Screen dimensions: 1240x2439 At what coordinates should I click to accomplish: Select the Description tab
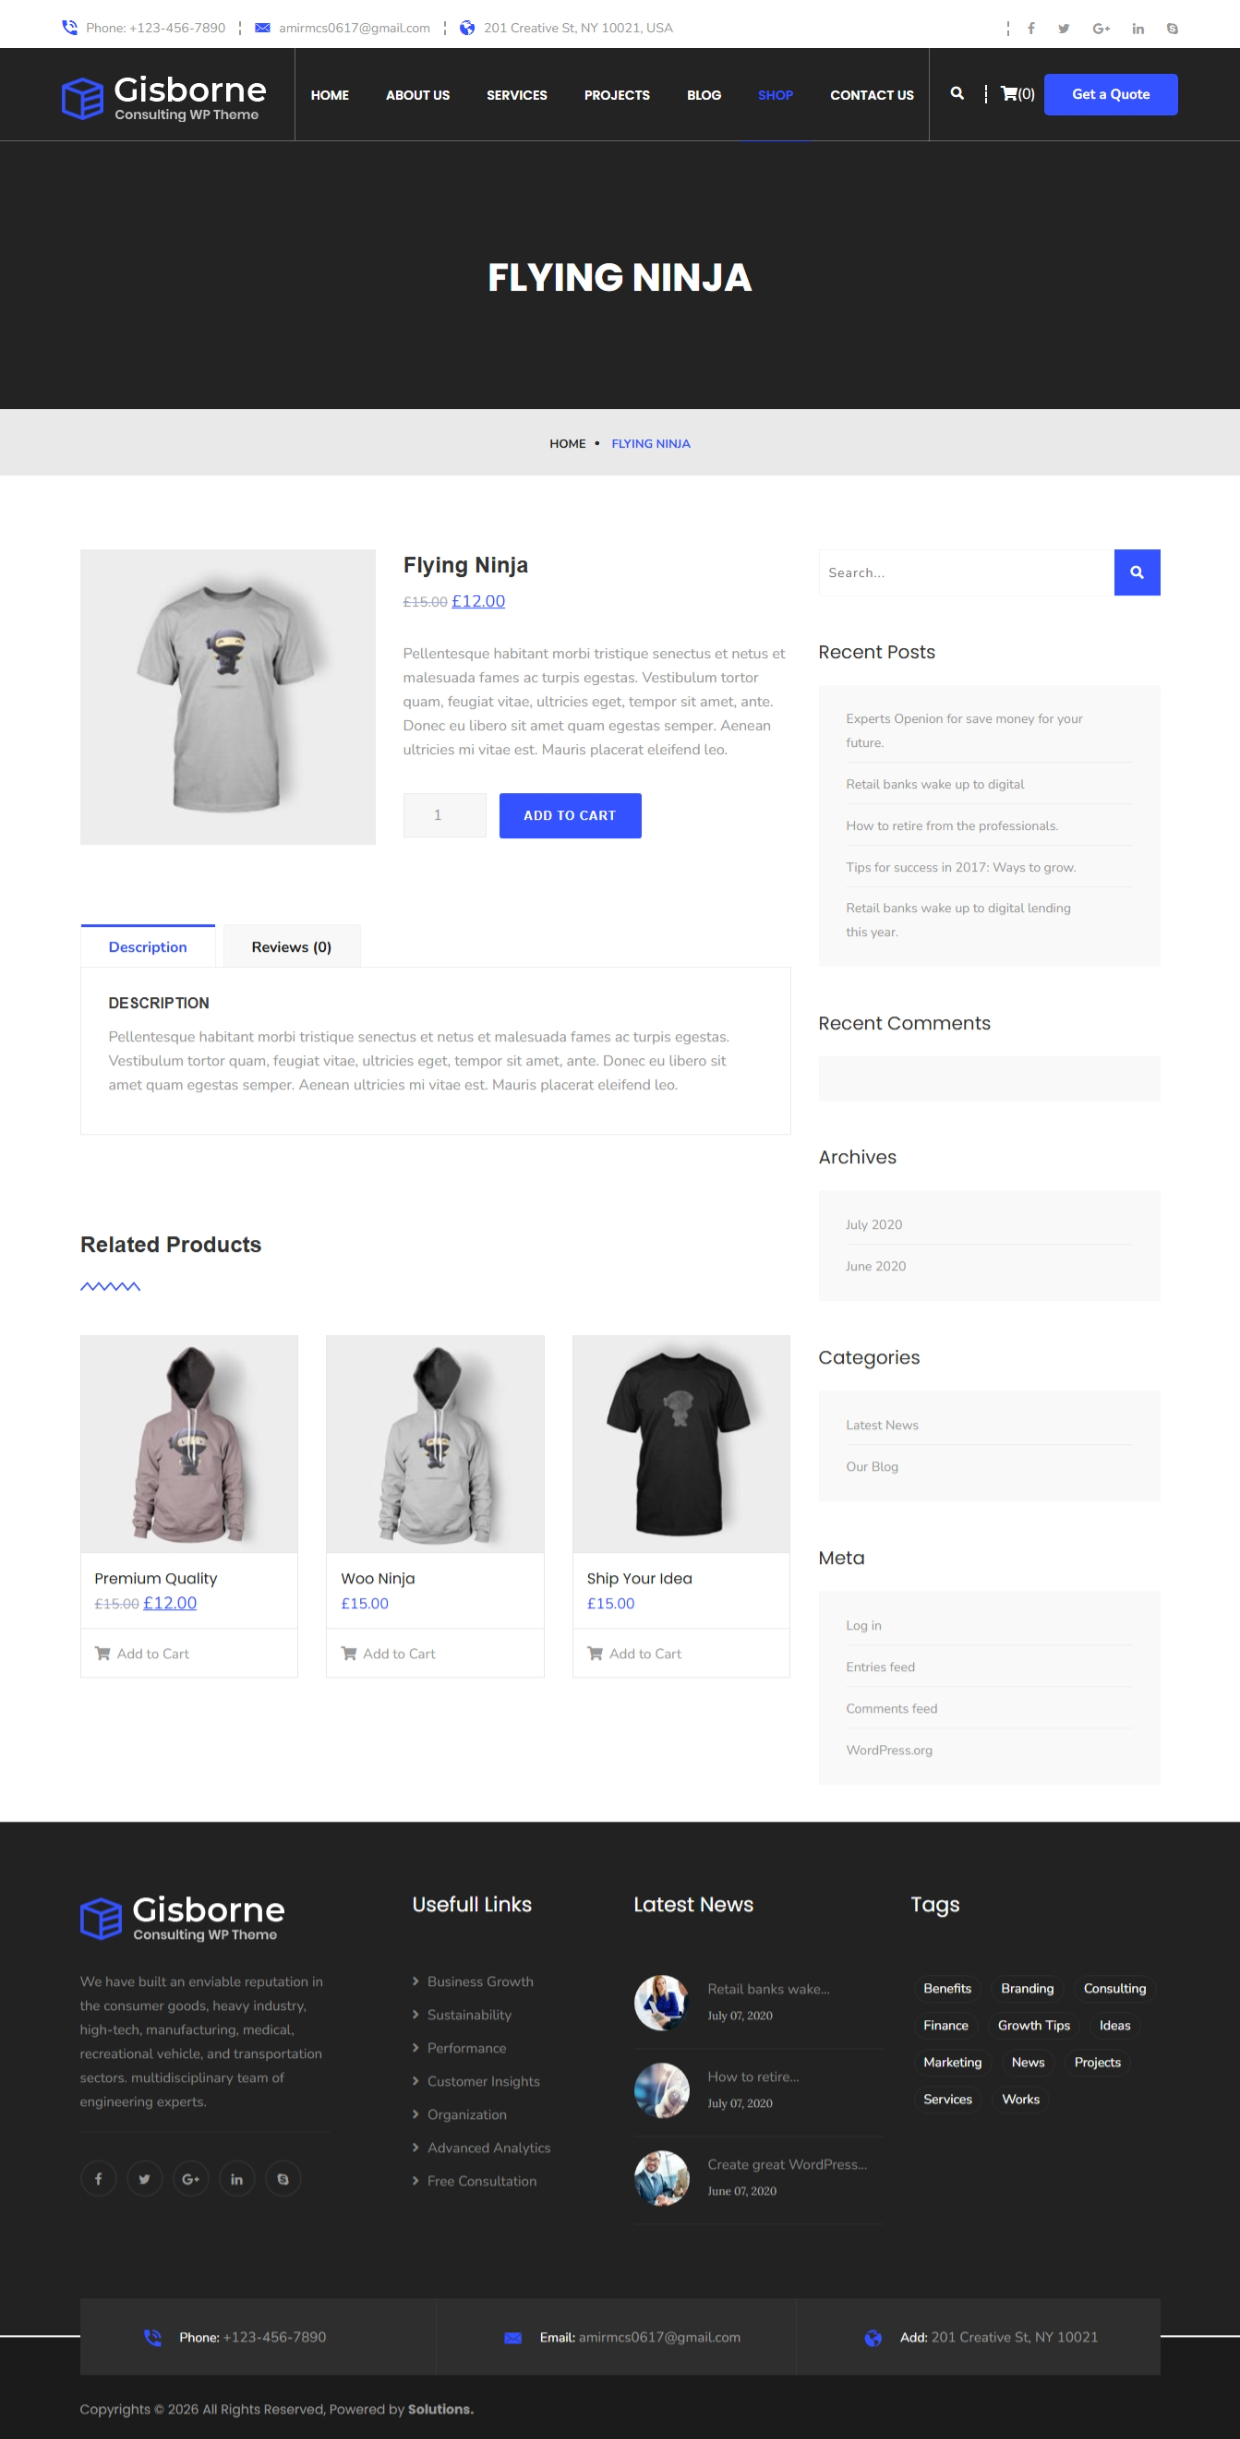(148, 947)
